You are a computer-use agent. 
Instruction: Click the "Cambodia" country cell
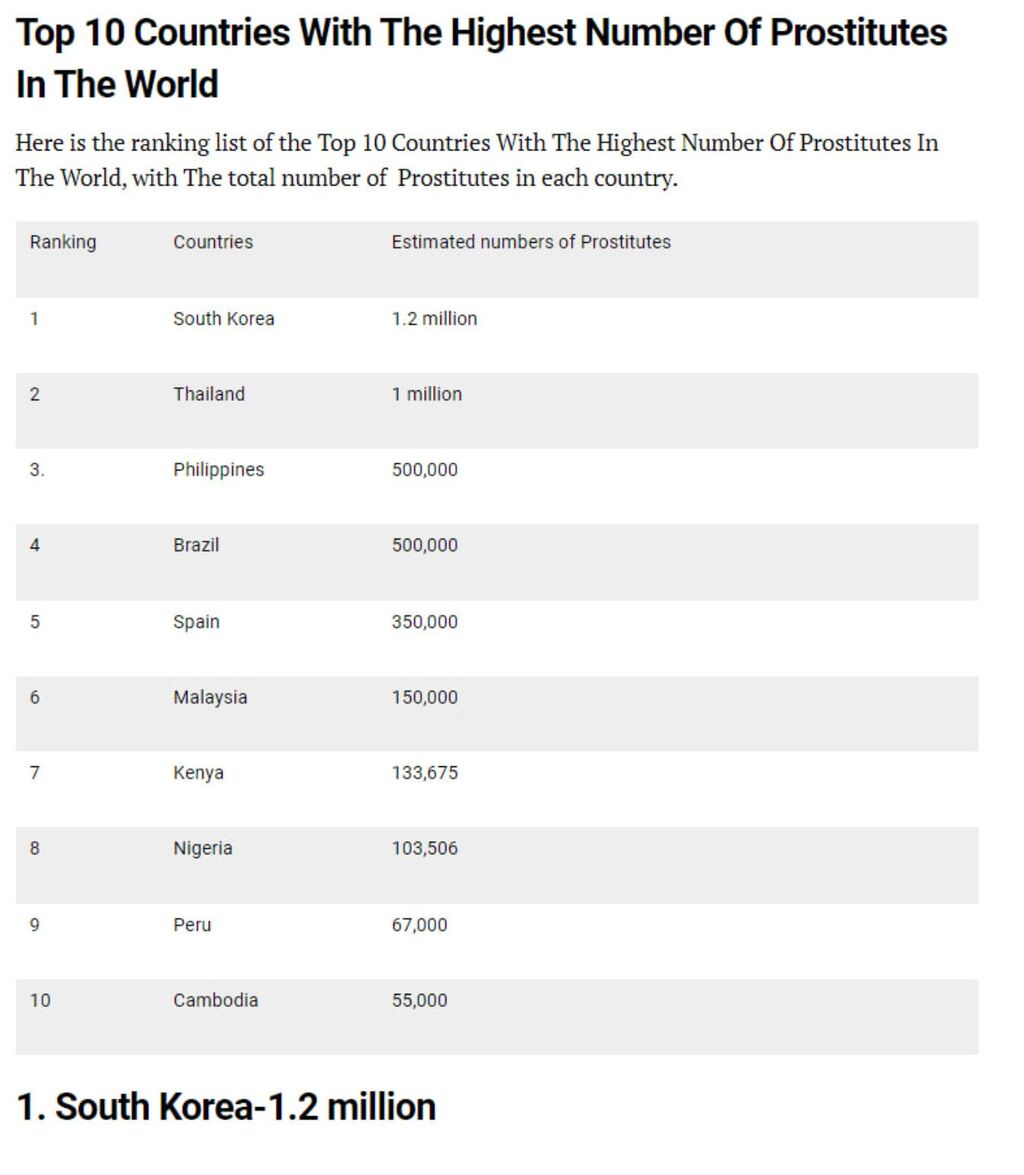click(x=215, y=1000)
